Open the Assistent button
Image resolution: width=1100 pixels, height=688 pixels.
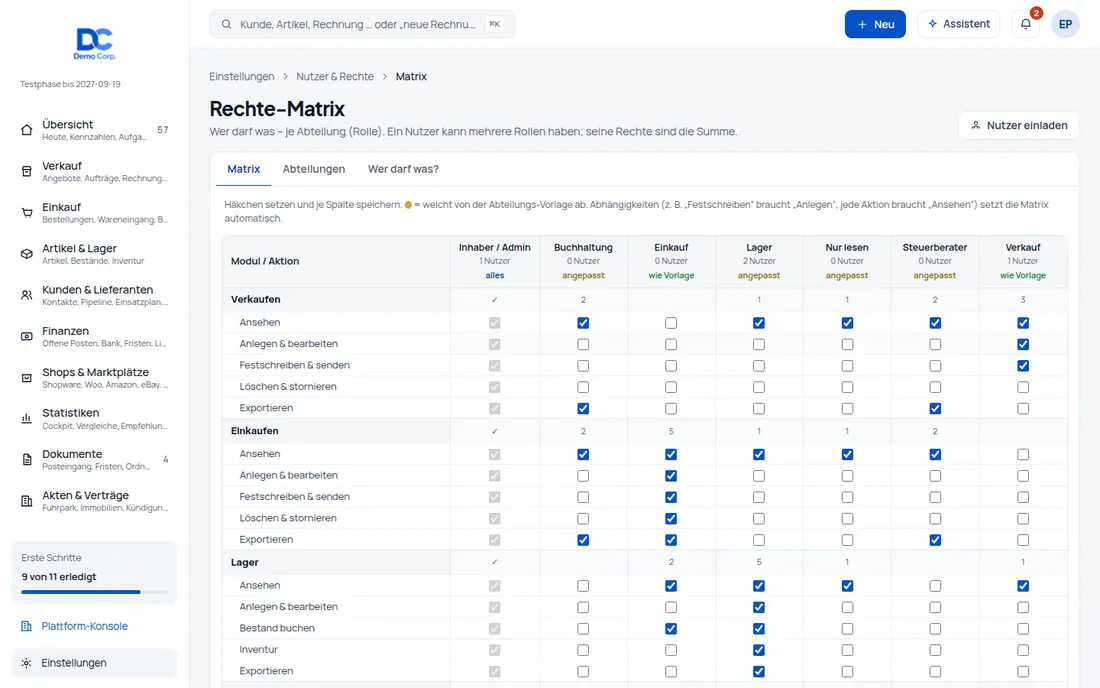(x=958, y=24)
